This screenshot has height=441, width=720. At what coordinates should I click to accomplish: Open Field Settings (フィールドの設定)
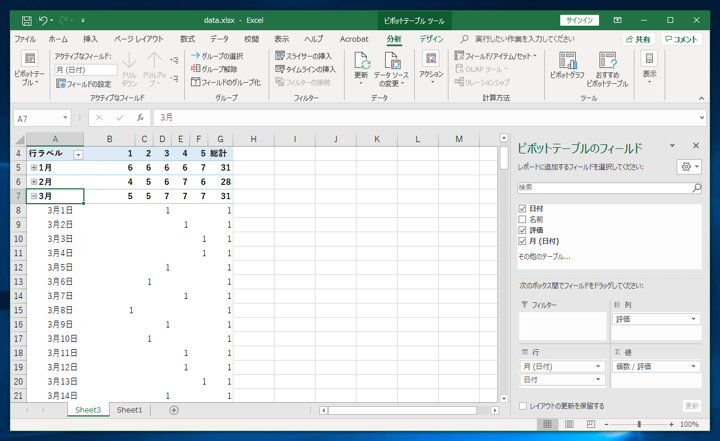[x=84, y=84]
